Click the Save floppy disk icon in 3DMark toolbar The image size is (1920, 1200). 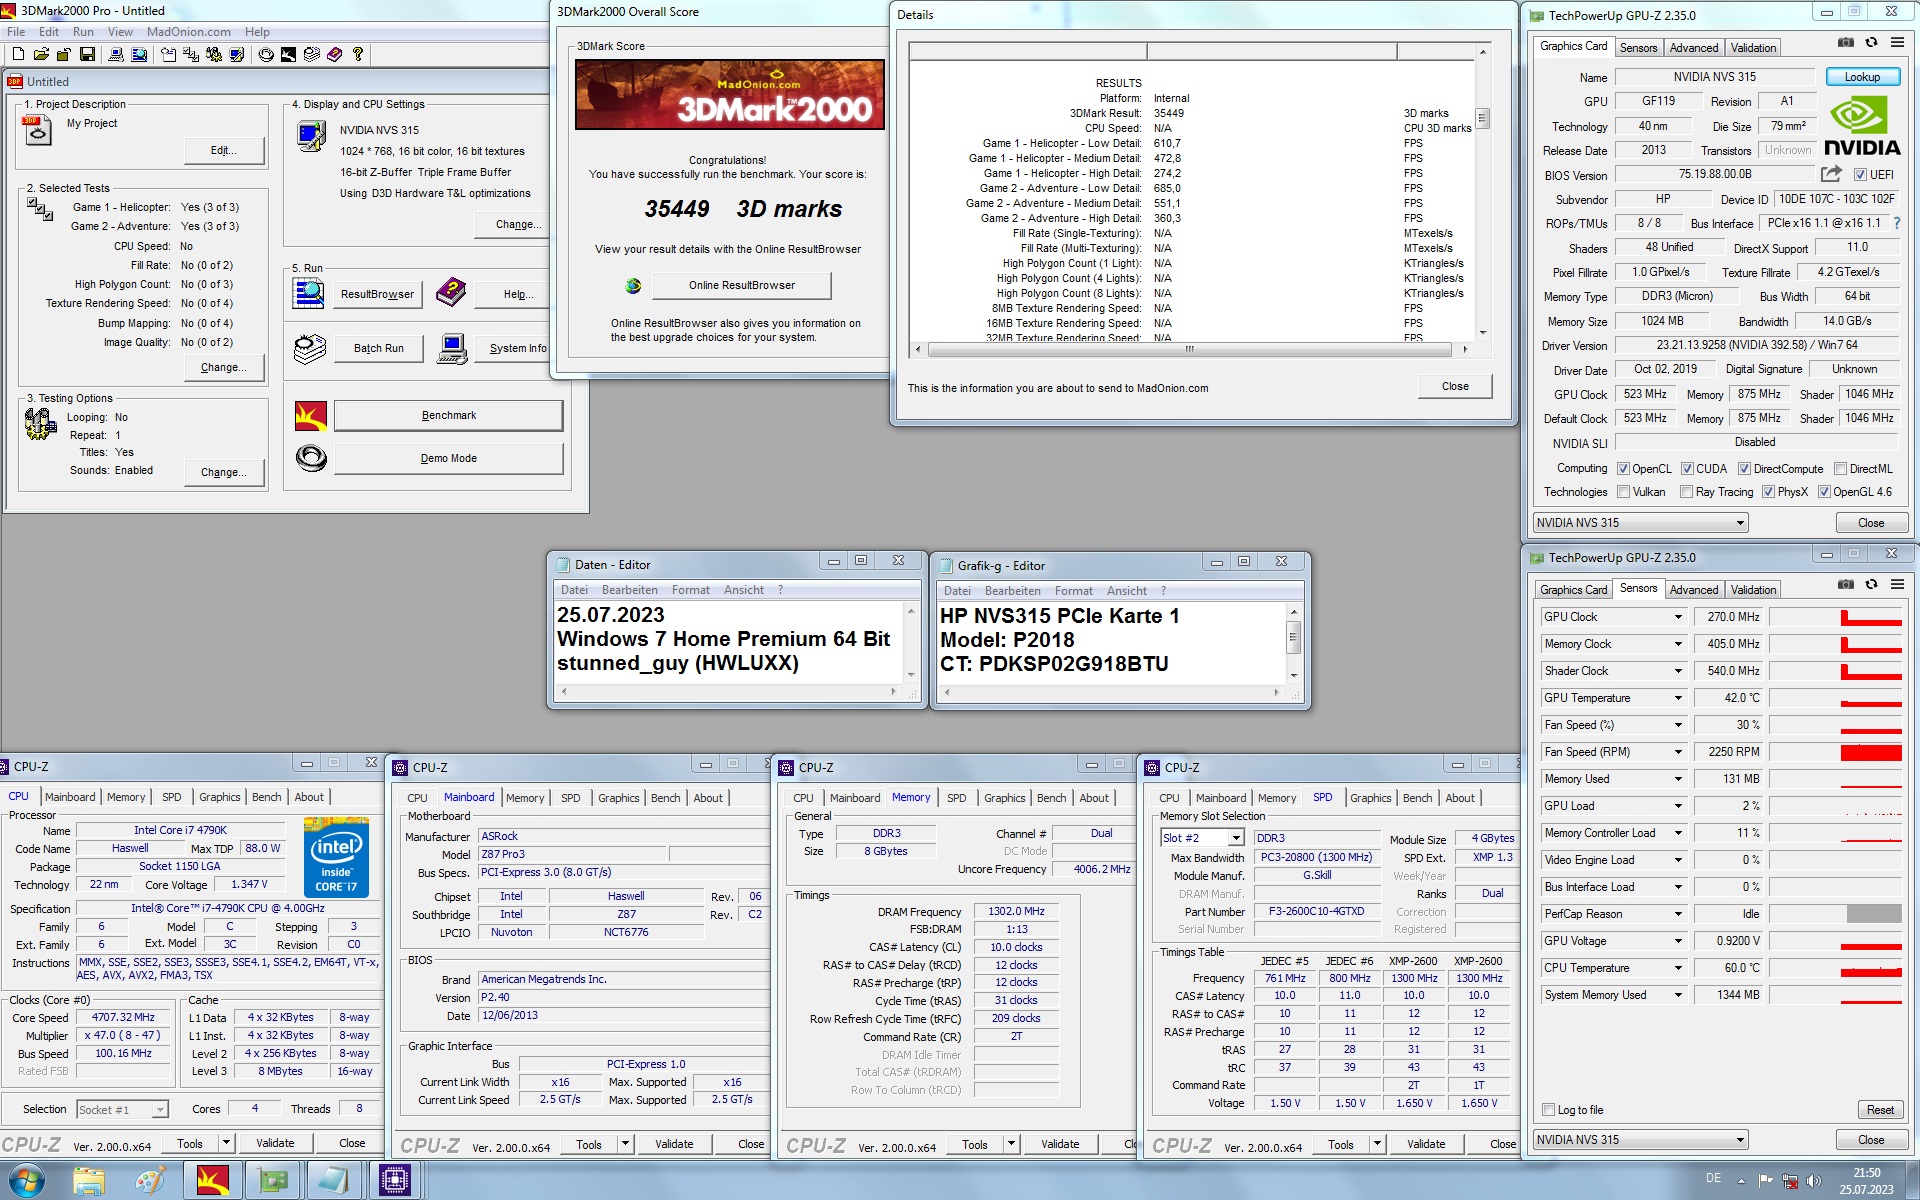click(87, 54)
